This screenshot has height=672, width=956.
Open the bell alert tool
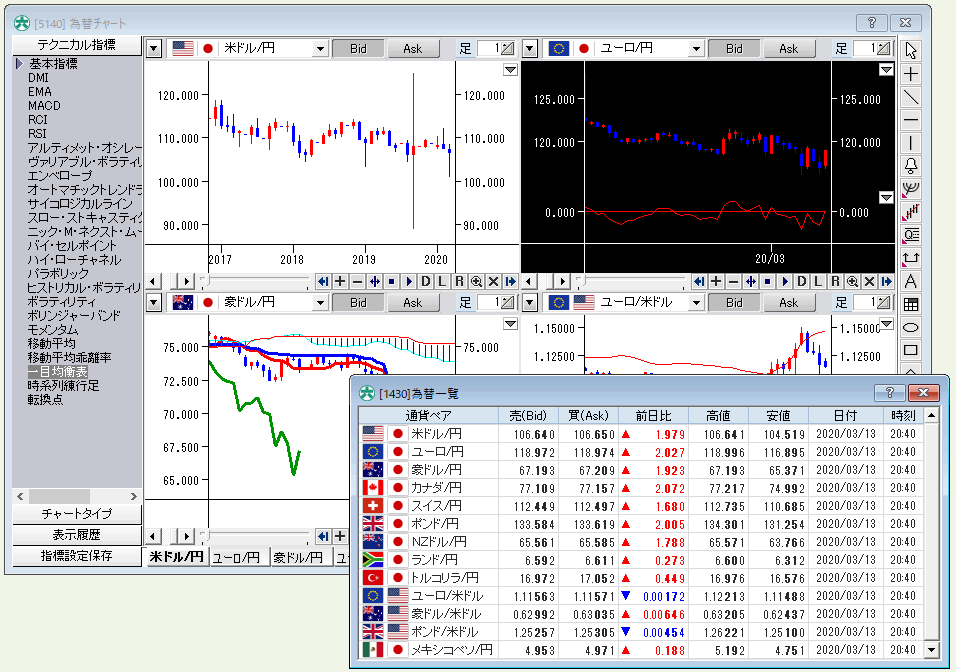click(x=911, y=166)
